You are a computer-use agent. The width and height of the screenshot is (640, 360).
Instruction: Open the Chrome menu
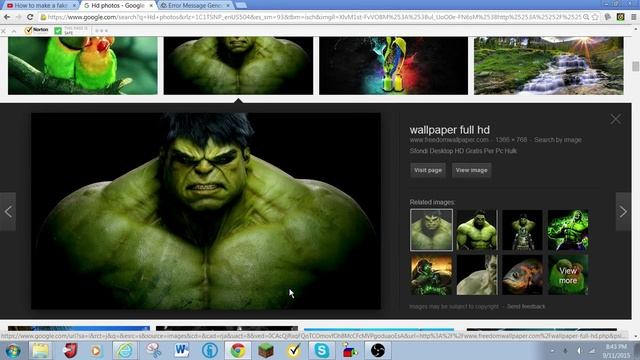tap(633, 17)
